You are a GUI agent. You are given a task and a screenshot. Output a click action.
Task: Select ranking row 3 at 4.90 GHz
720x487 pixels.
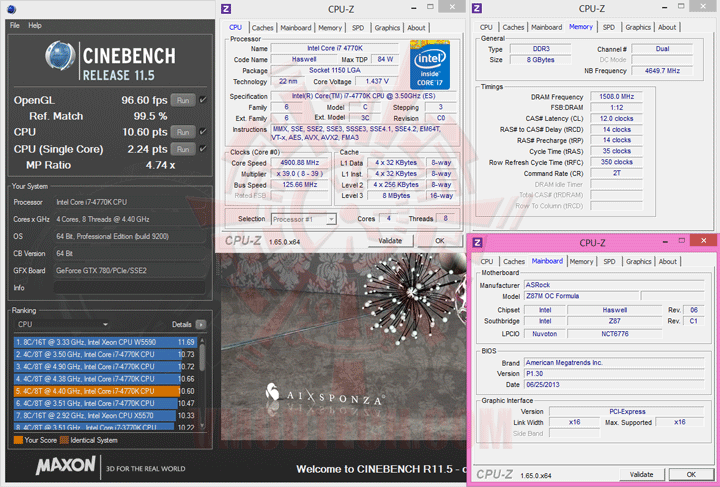(x=106, y=367)
